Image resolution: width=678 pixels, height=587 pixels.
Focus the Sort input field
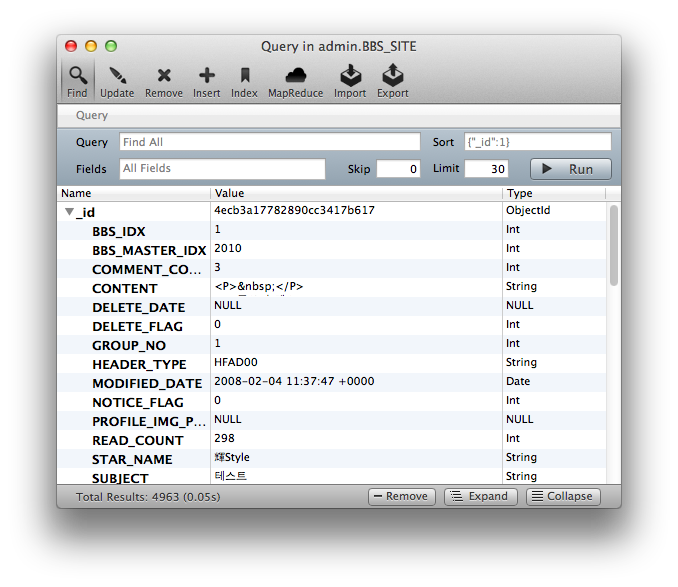[x=538, y=142]
